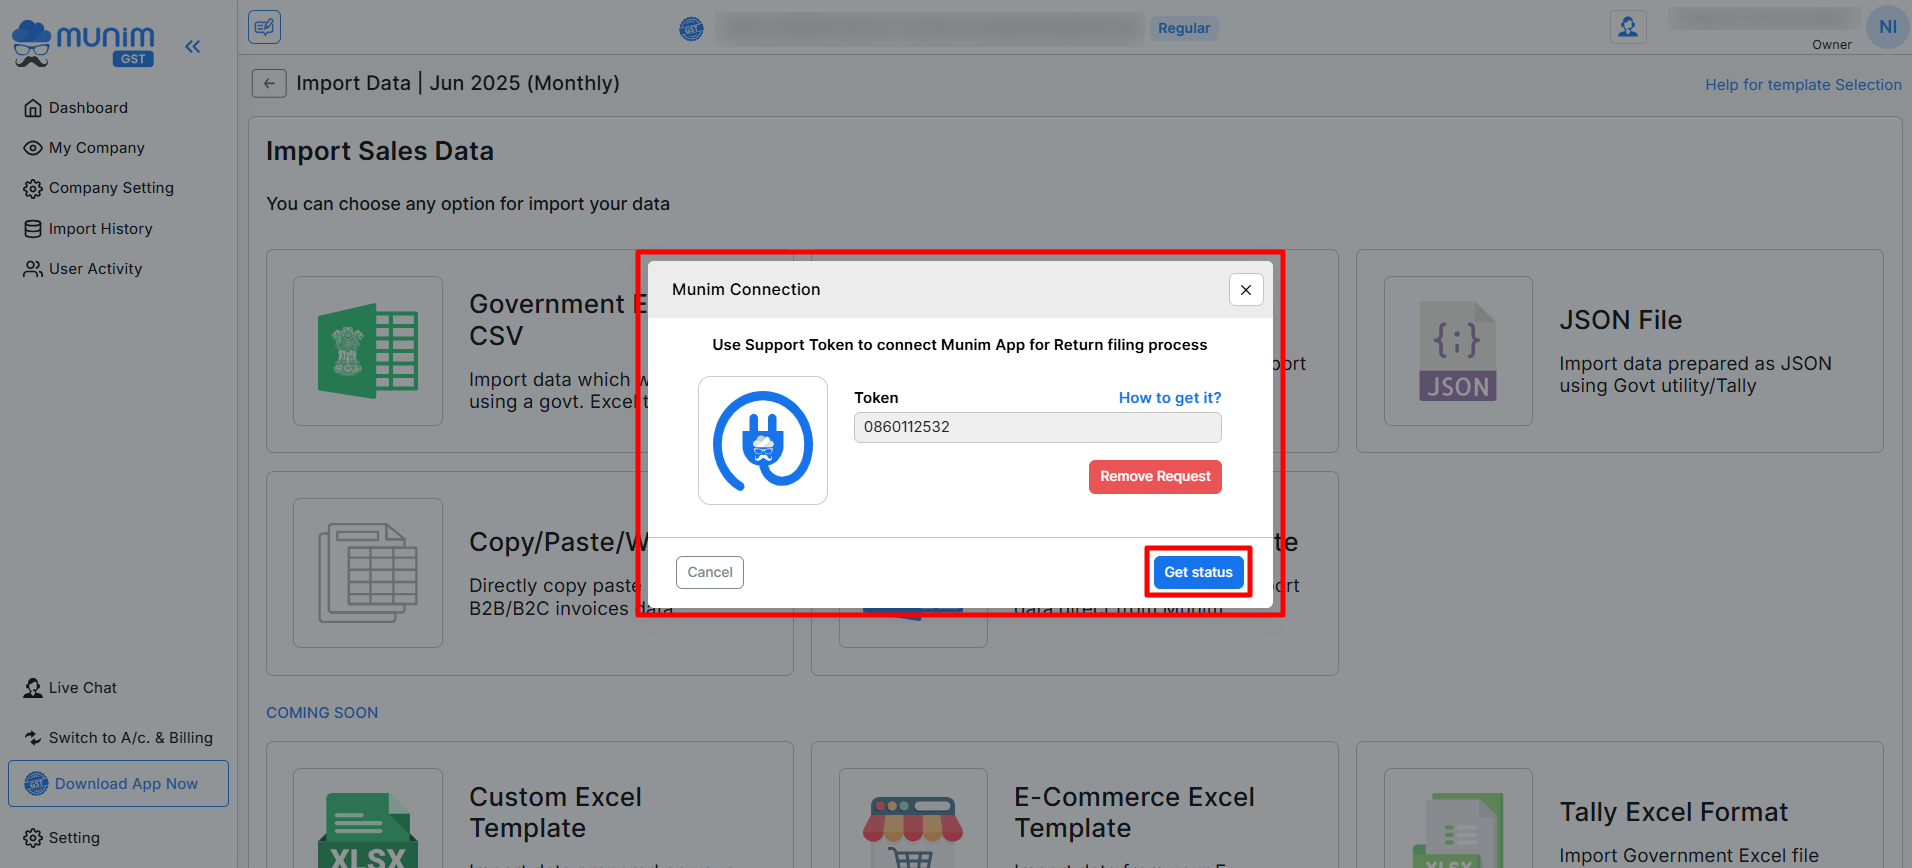Select the Copy/Paste spreadsheet icon

(368, 573)
